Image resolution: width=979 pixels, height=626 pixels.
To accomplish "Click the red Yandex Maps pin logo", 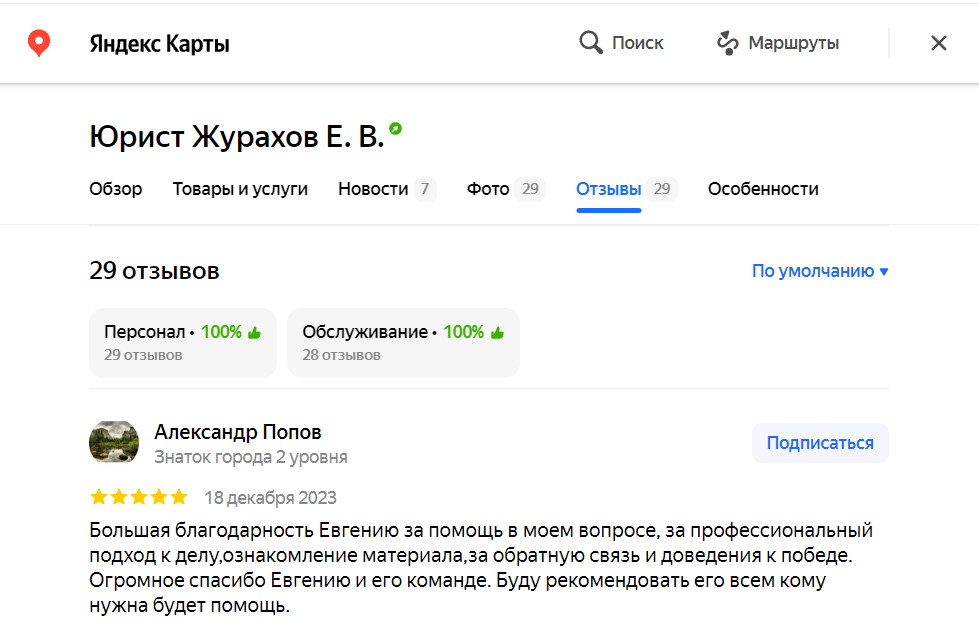I will [39, 43].
